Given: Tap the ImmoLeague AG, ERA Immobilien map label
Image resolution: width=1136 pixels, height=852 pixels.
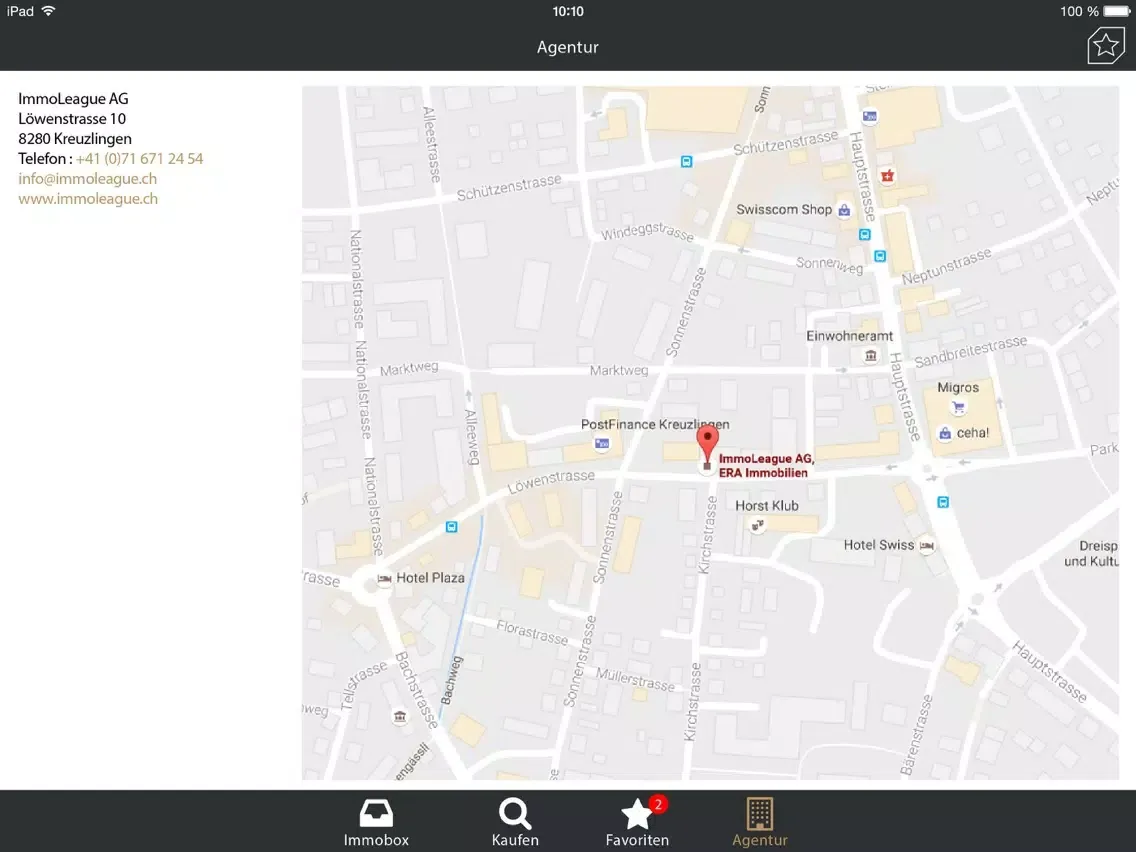Looking at the screenshot, I should click(767, 465).
